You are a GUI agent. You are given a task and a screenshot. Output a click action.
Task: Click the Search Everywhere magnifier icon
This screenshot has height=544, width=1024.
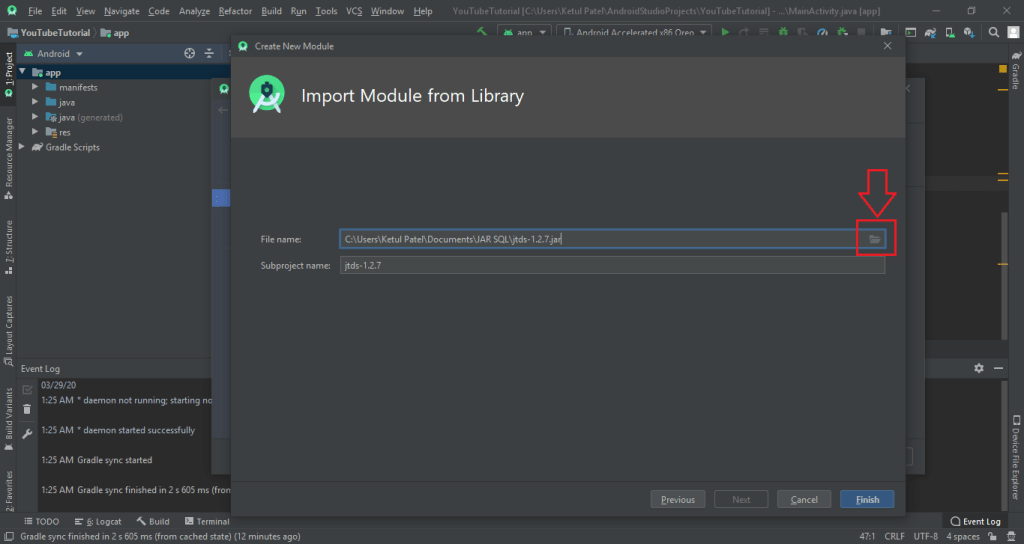pos(995,32)
